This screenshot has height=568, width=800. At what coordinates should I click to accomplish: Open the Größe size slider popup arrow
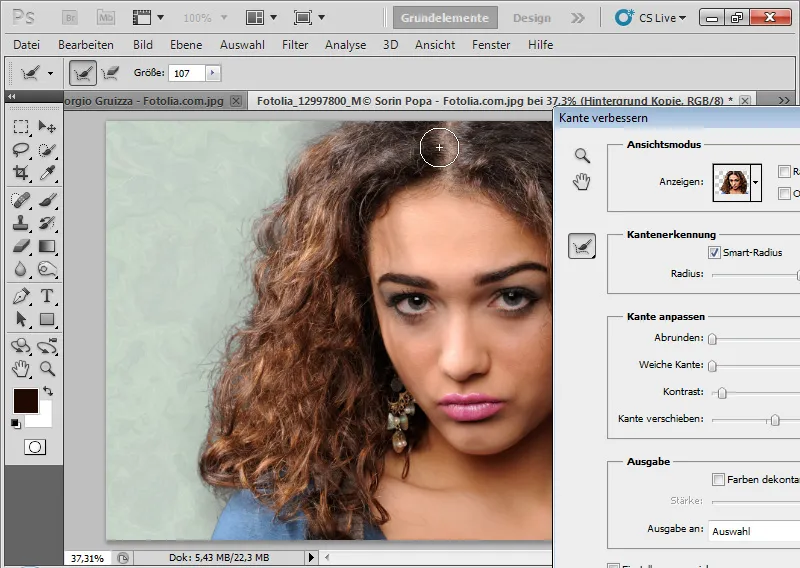click(x=213, y=73)
